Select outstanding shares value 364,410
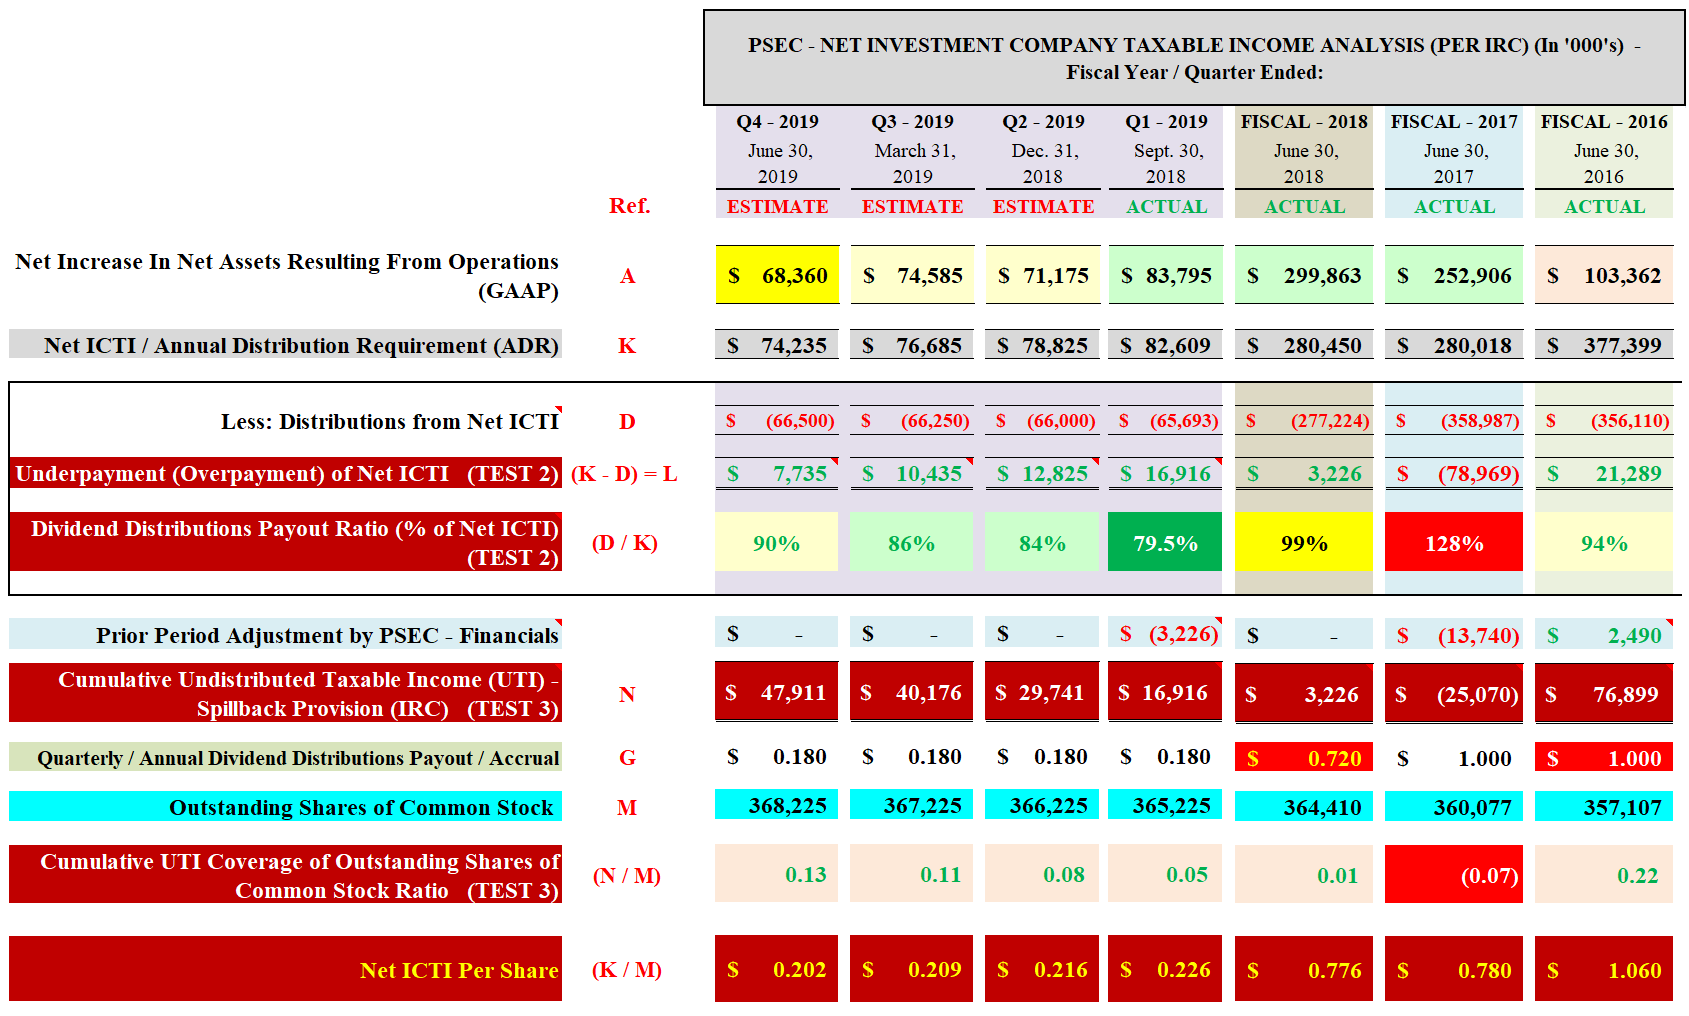Image resolution: width=1689 pixels, height=1016 pixels. point(1304,806)
